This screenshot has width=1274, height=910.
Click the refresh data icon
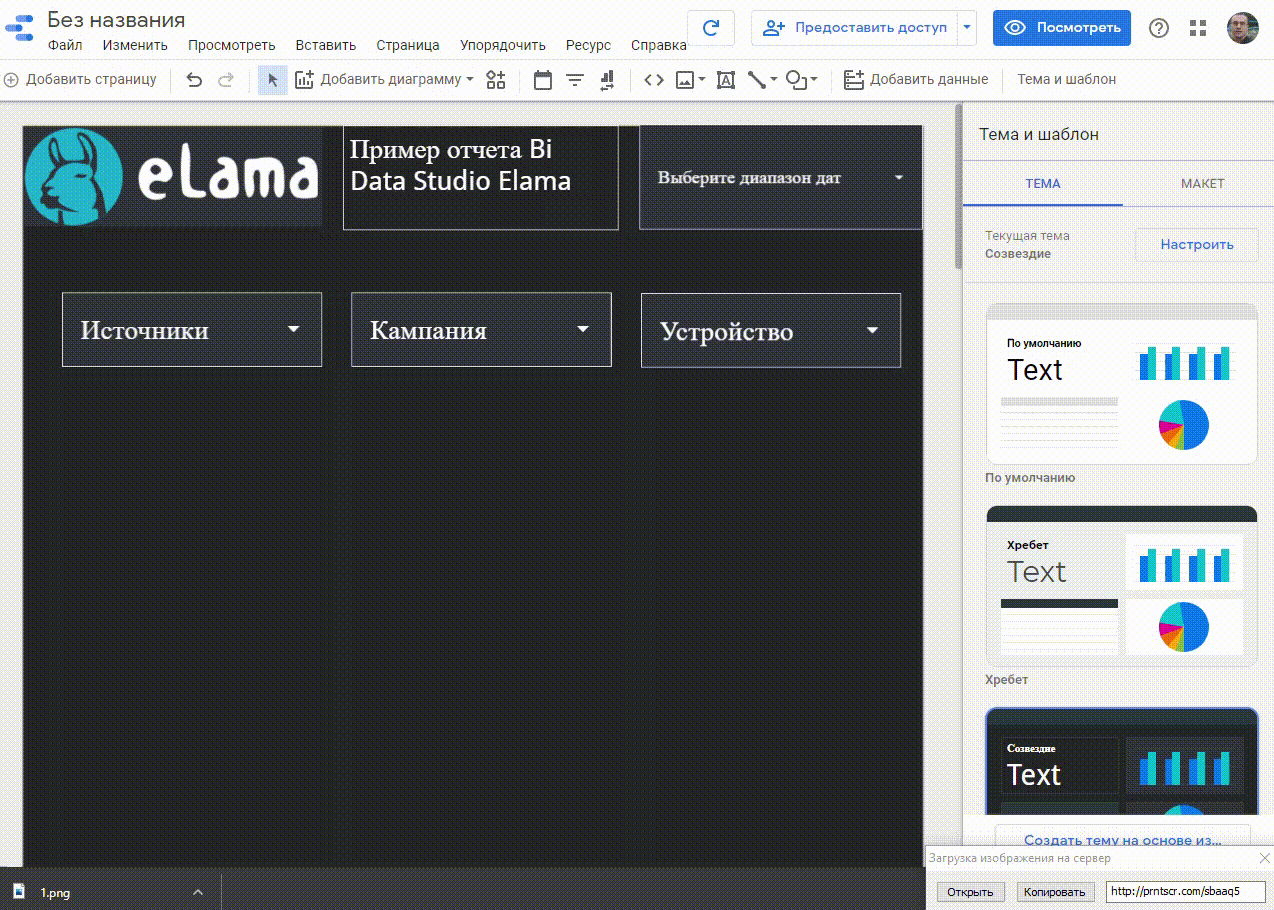pos(711,28)
